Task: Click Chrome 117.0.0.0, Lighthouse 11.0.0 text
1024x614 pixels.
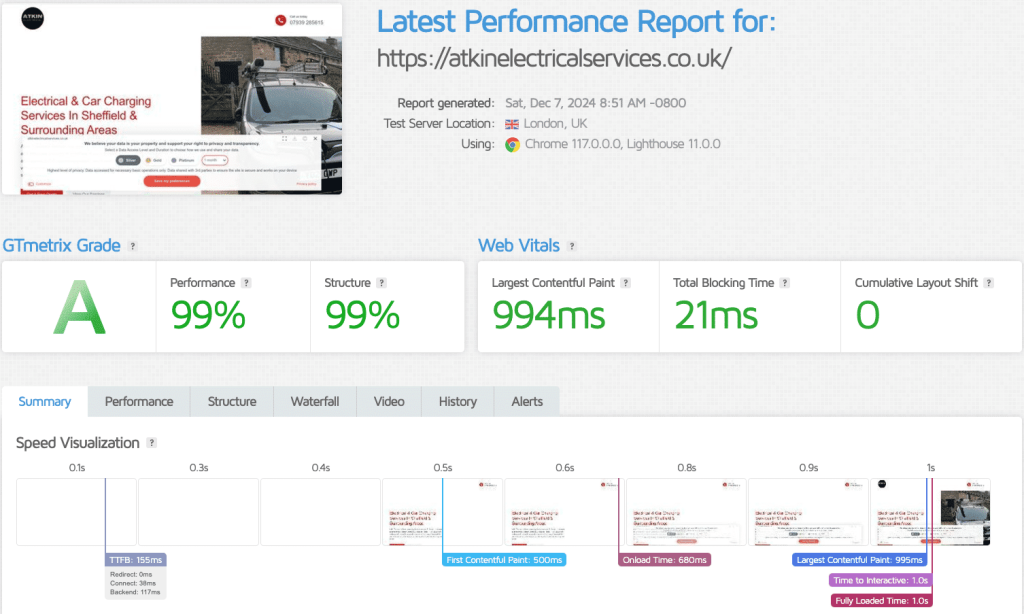Action: pyautogui.click(x=622, y=144)
